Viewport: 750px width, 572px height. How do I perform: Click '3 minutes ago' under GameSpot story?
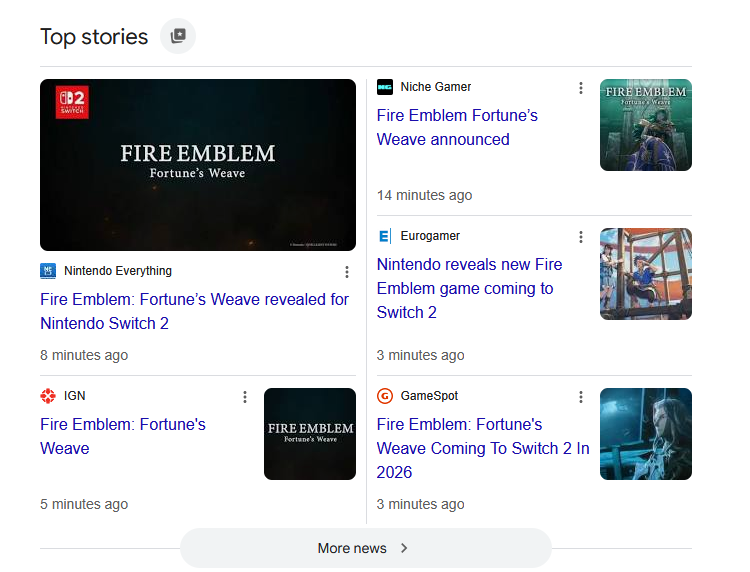[420, 504]
